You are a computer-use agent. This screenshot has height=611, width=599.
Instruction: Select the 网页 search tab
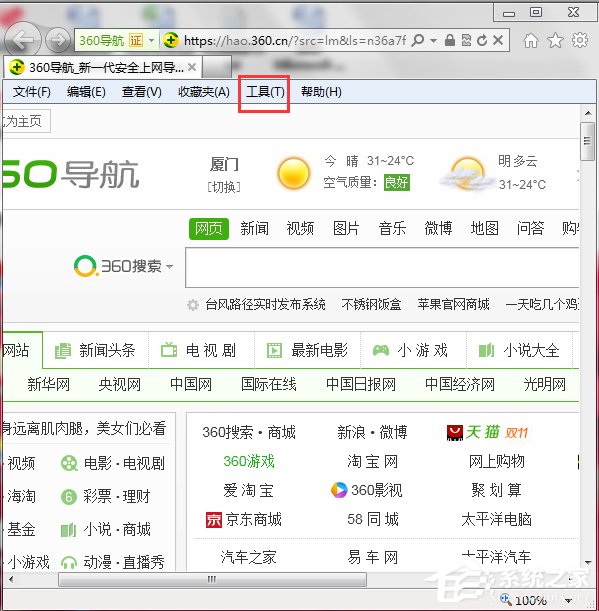click(209, 228)
